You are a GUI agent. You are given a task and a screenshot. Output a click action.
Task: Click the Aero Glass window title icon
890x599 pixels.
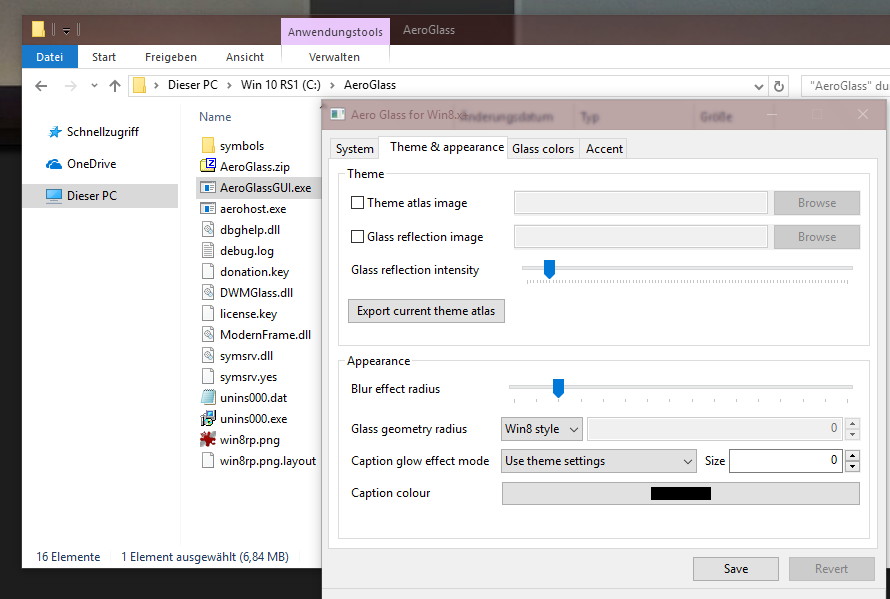[338, 114]
